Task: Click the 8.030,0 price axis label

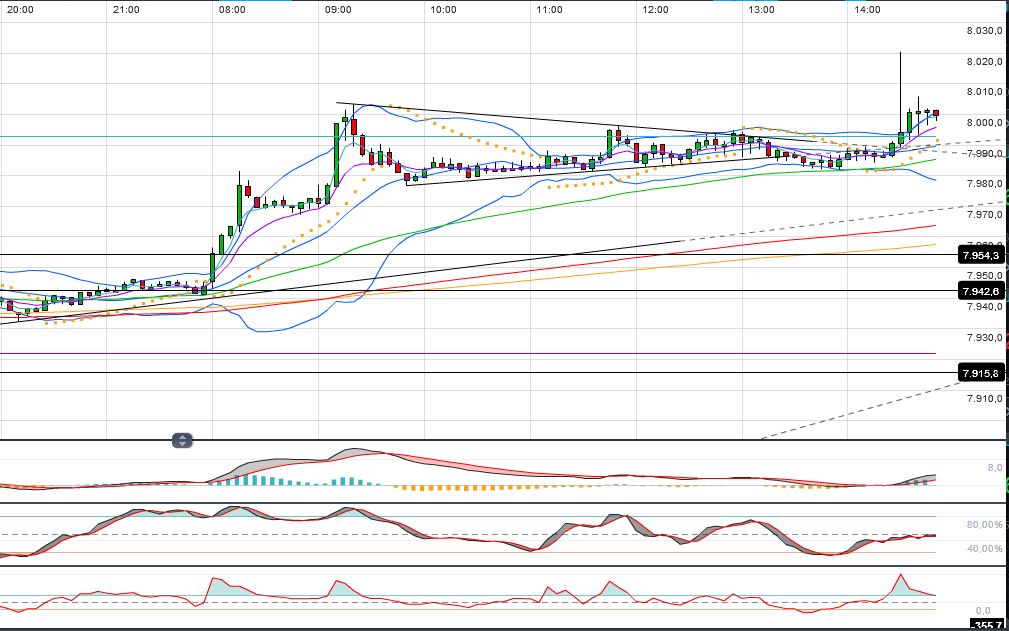Action: point(985,31)
